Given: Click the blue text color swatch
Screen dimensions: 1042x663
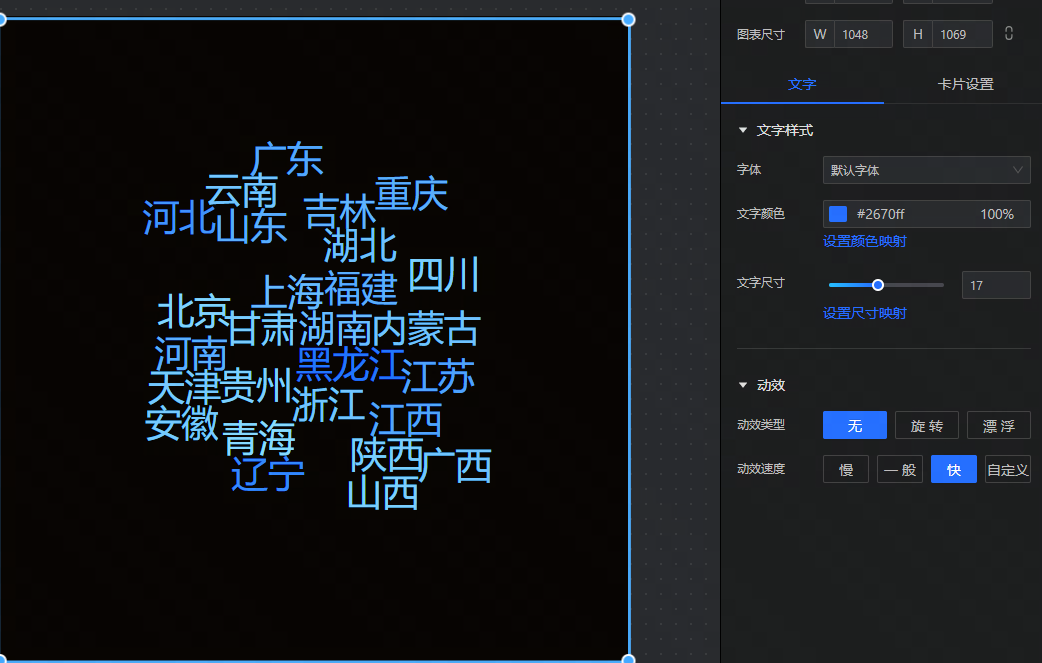Looking at the screenshot, I should (x=838, y=214).
